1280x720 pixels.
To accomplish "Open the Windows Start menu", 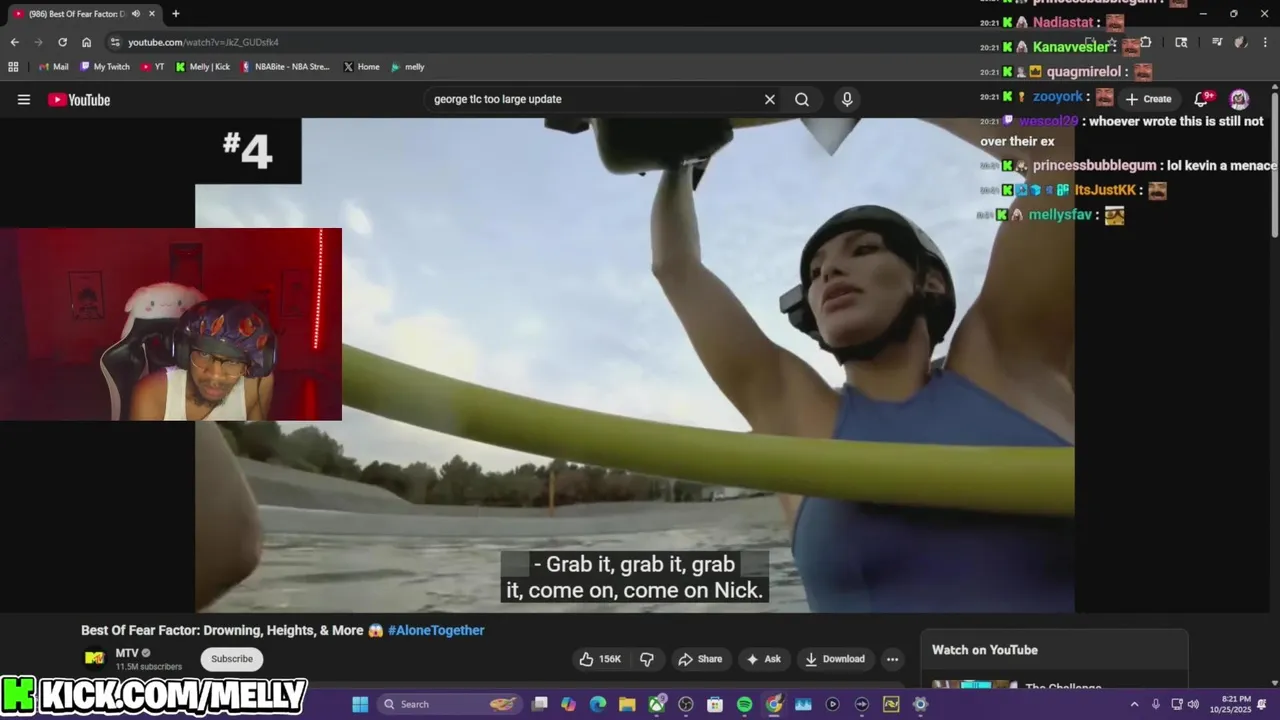I will click(x=360, y=704).
